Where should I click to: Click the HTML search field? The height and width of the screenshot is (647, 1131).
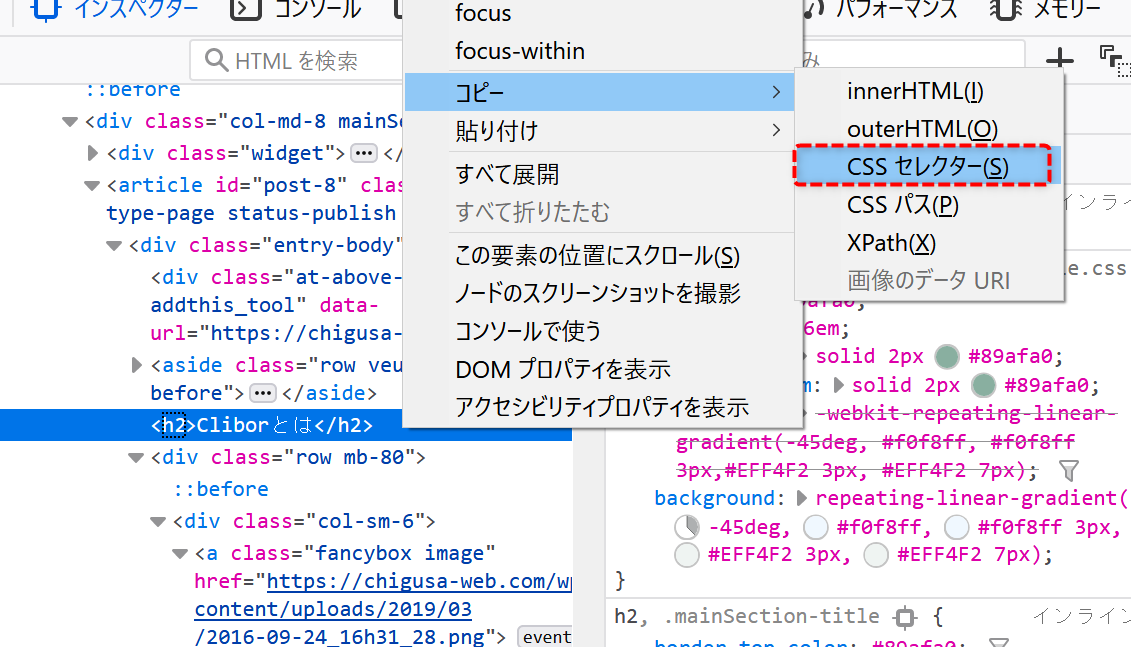[x=297, y=61]
